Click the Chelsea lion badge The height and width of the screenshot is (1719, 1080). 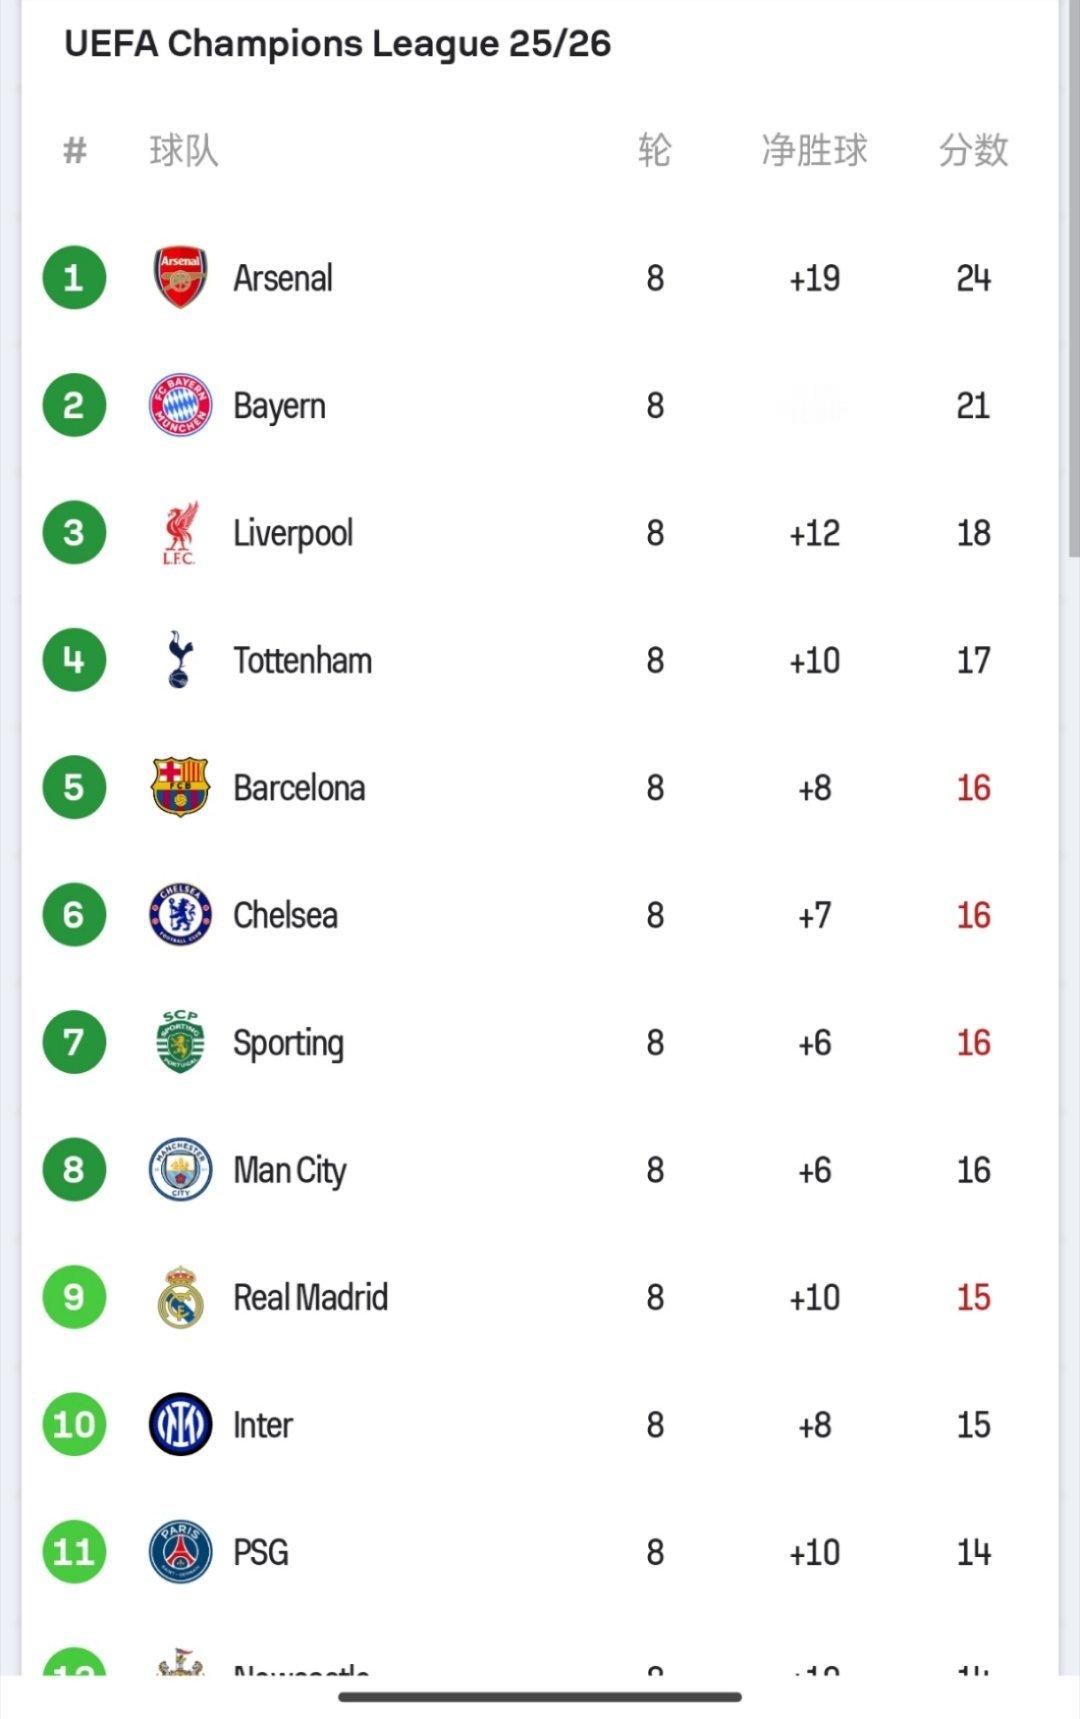click(180, 915)
